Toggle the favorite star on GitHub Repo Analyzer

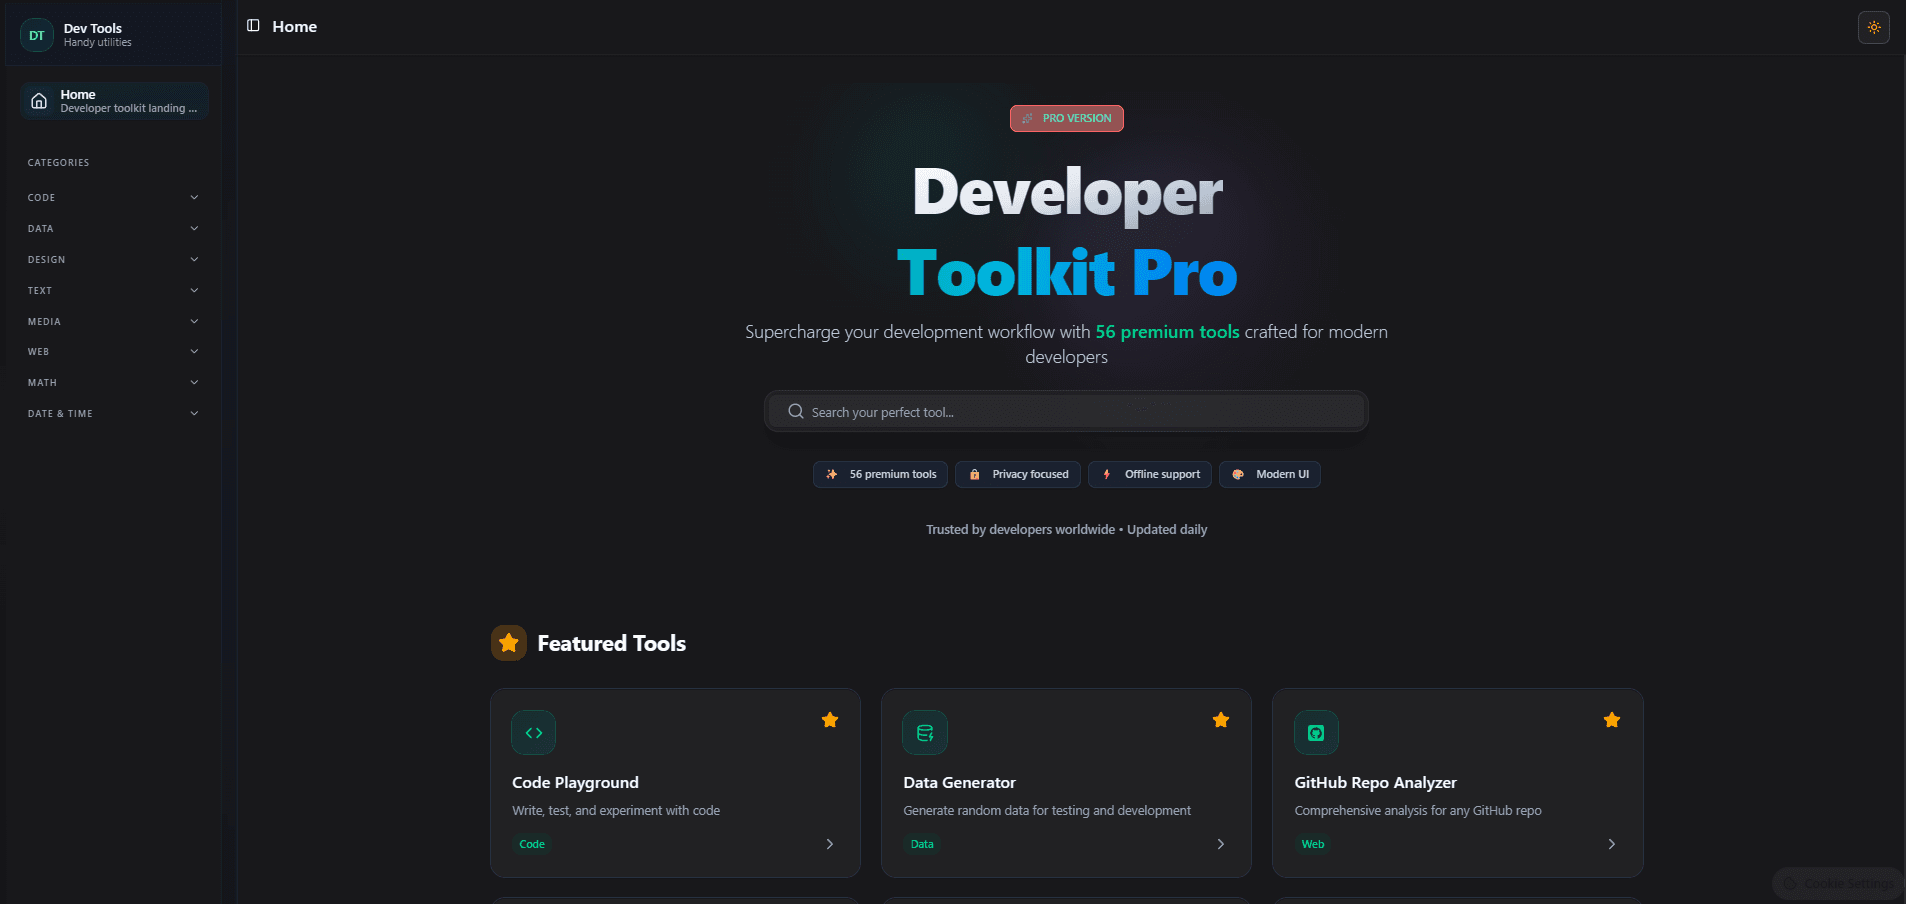click(x=1611, y=719)
